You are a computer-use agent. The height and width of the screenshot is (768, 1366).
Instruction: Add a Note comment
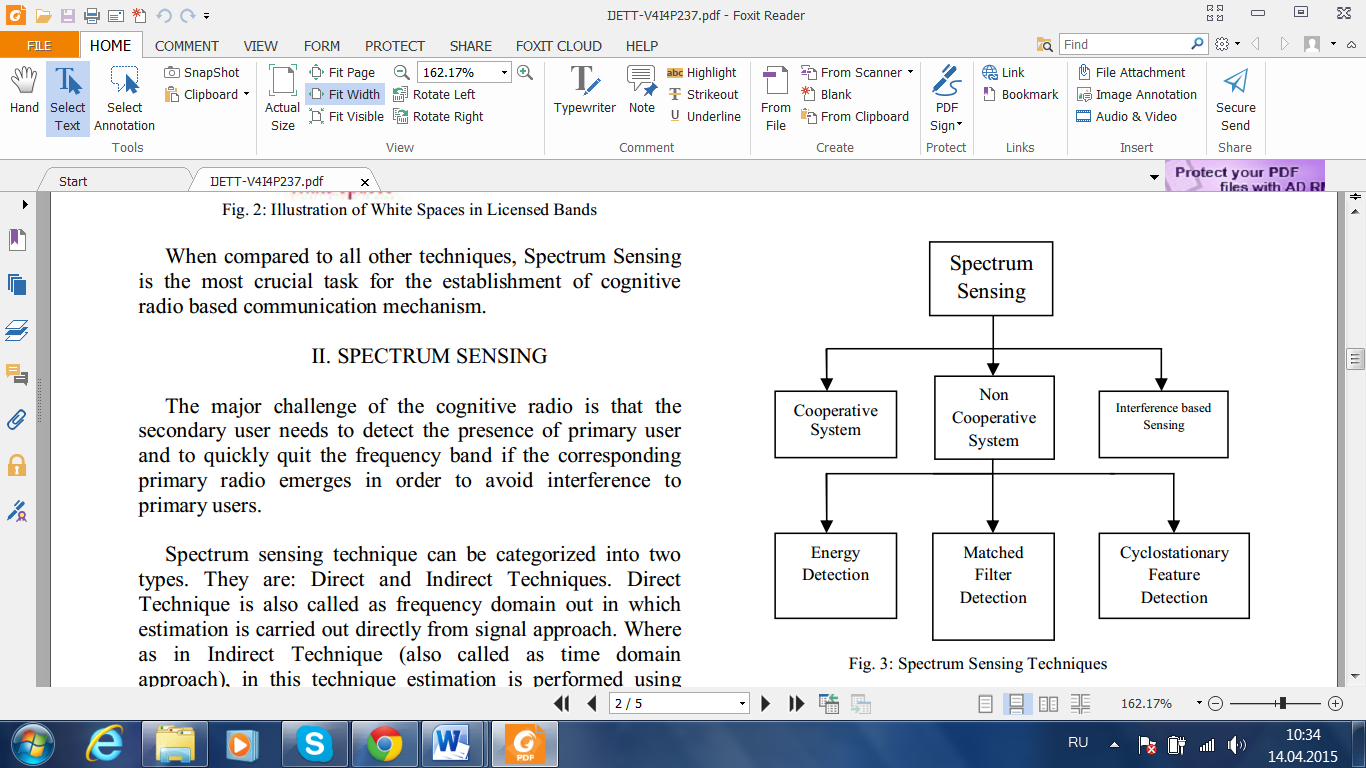tap(642, 91)
